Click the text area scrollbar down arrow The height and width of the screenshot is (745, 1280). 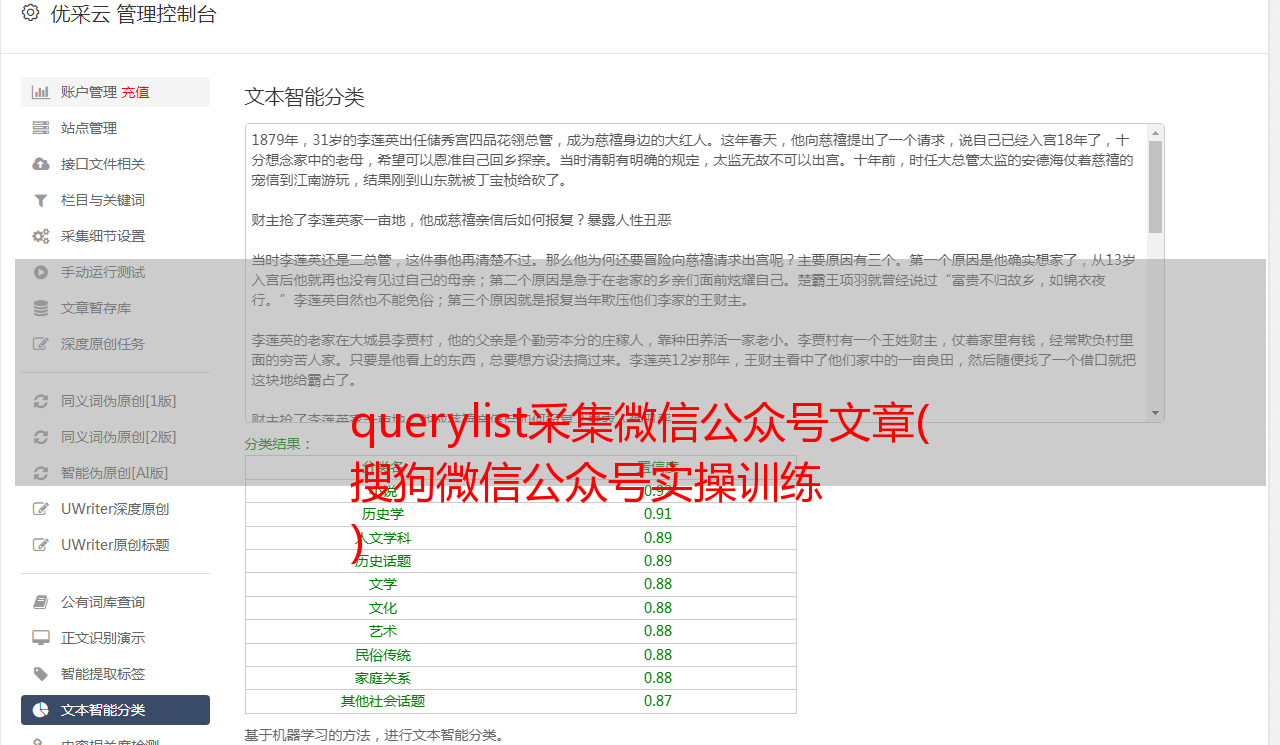click(1156, 414)
